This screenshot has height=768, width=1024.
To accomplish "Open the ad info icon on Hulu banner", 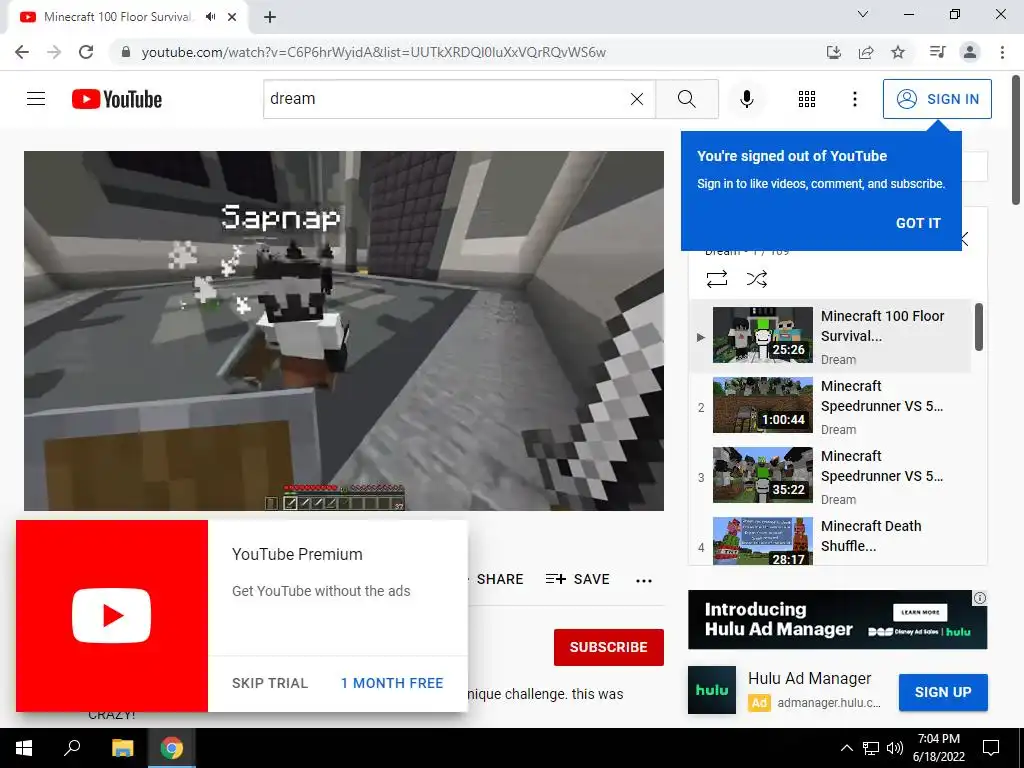I will pos(980,598).
